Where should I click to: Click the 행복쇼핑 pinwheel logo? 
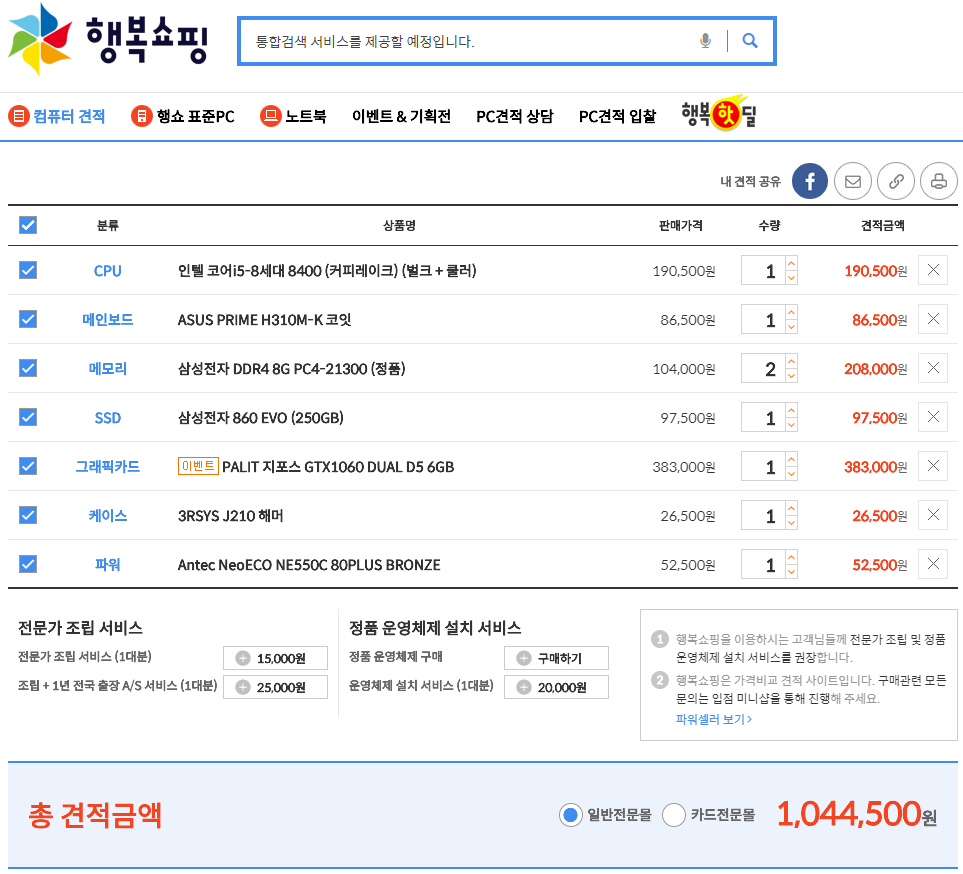pos(40,39)
